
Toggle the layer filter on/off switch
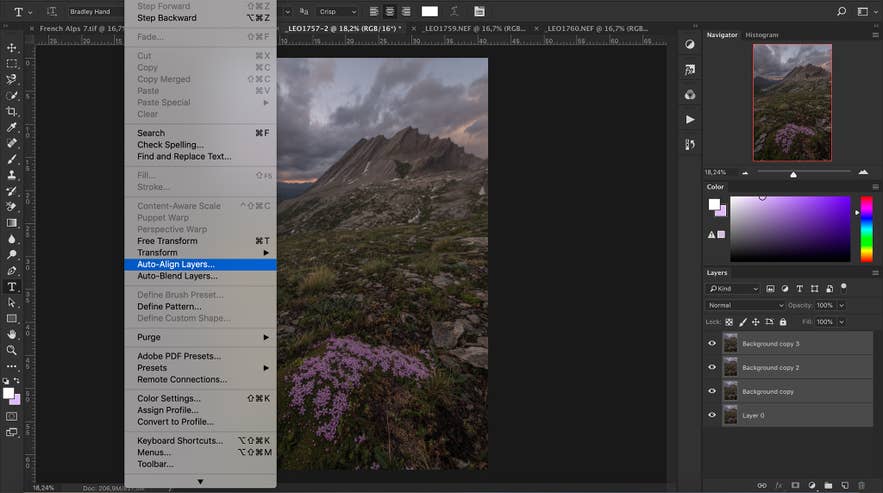pyautogui.click(x=844, y=287)
